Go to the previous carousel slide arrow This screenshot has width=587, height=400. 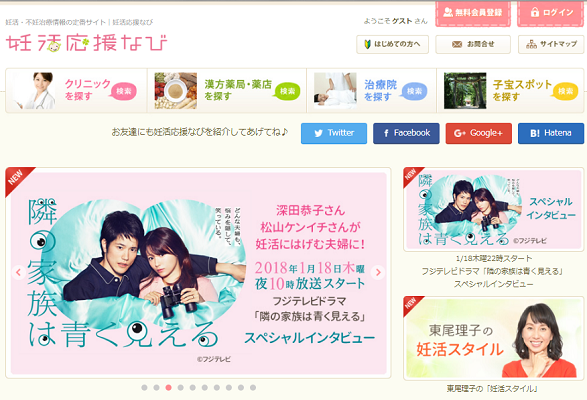click(x=19, y=272)
